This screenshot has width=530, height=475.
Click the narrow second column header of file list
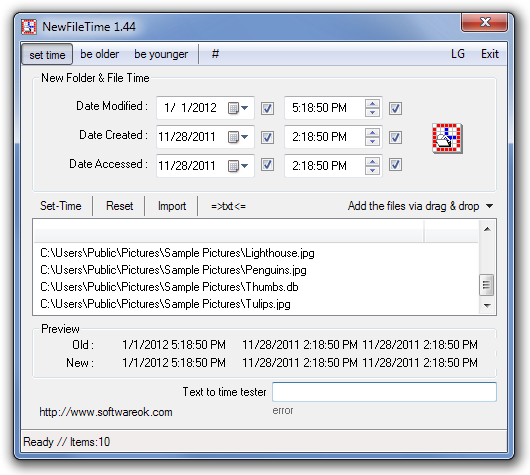tap(451, 232)
